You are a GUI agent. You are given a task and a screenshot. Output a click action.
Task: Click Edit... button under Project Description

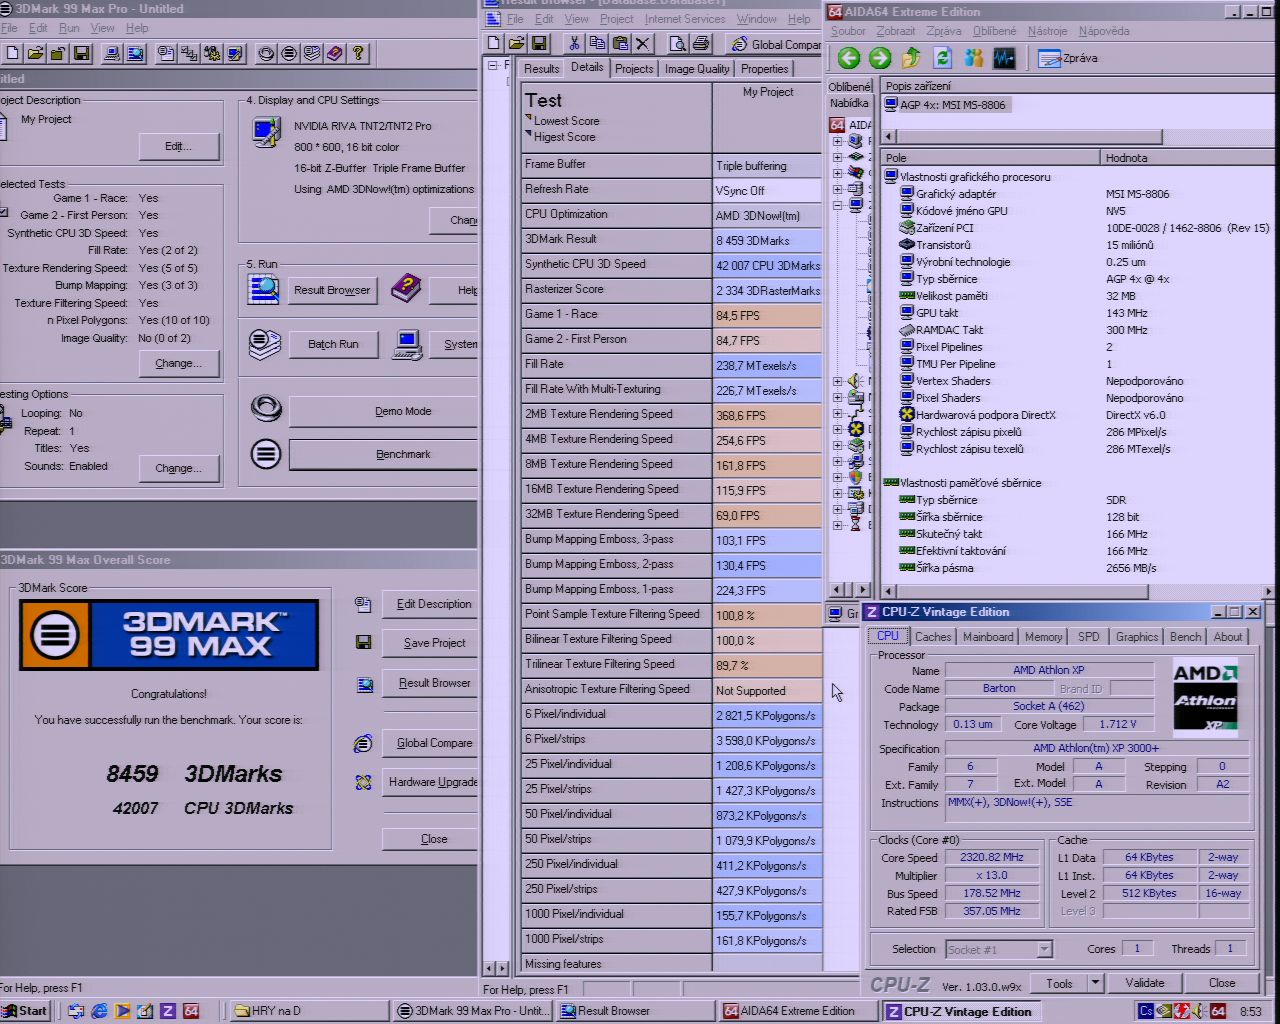179,146
